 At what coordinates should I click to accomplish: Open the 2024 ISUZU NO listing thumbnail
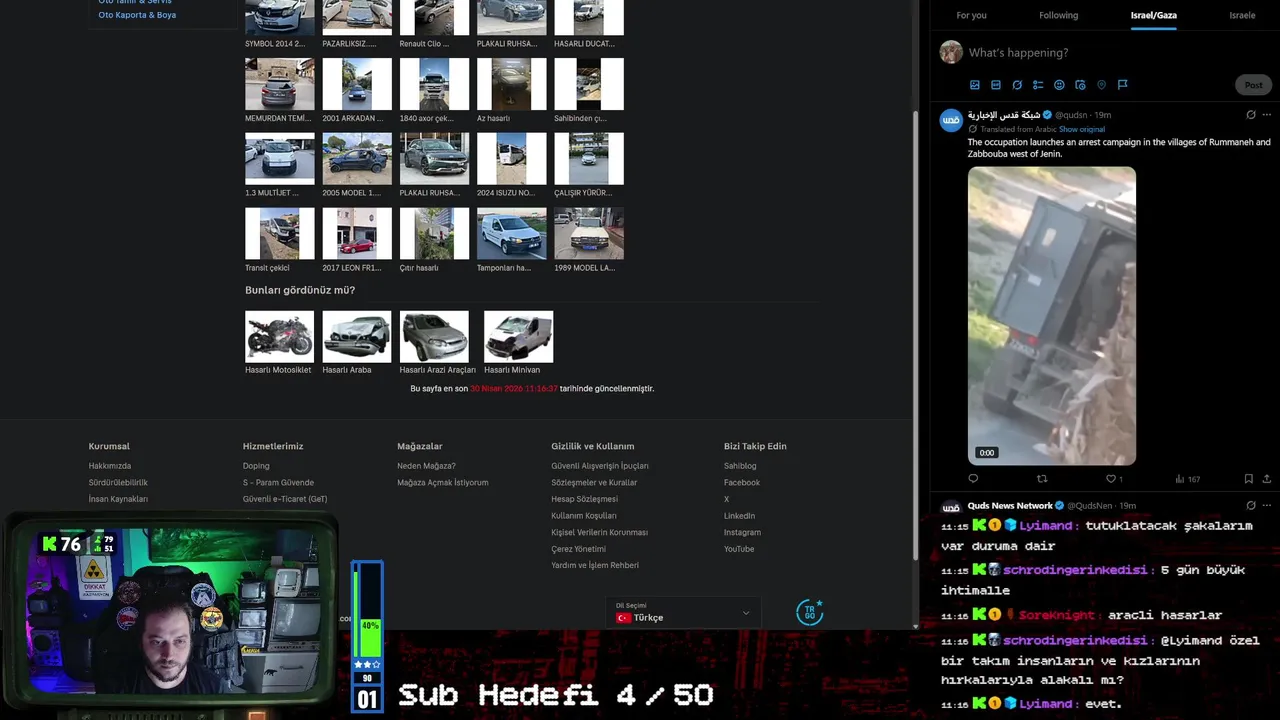tap(512, 159)
